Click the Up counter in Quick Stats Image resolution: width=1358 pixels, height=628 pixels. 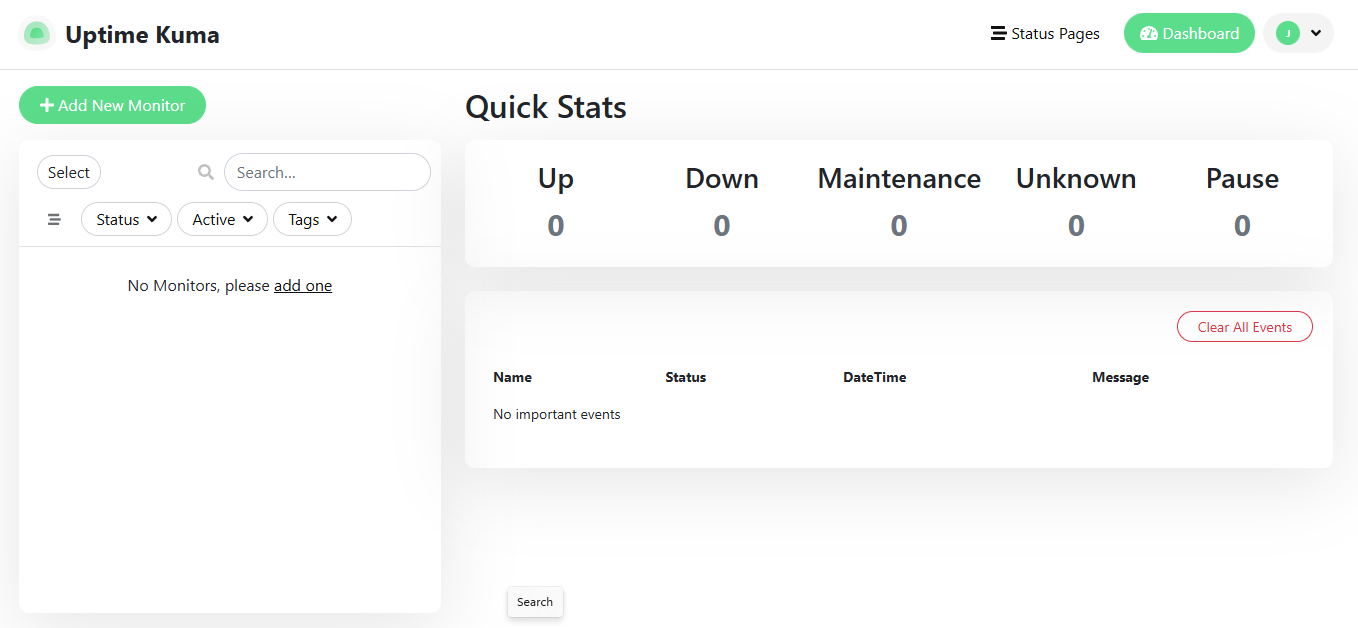coord(555,200)
